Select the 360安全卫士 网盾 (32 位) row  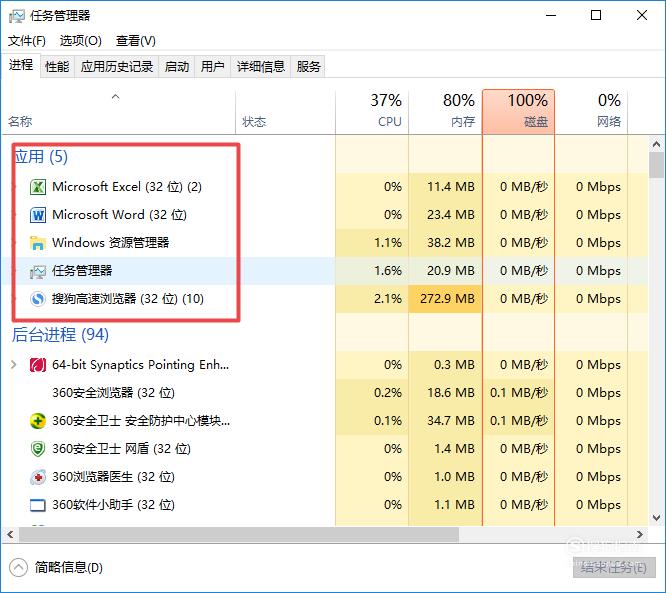click(325, 449)
